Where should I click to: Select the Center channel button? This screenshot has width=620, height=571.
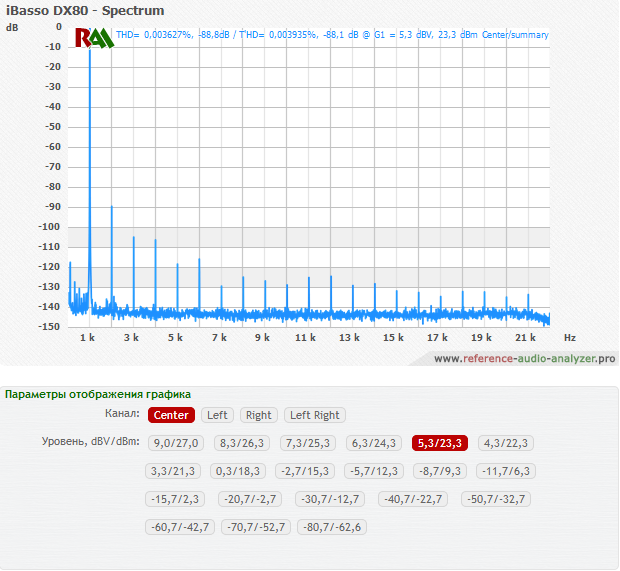171,415
